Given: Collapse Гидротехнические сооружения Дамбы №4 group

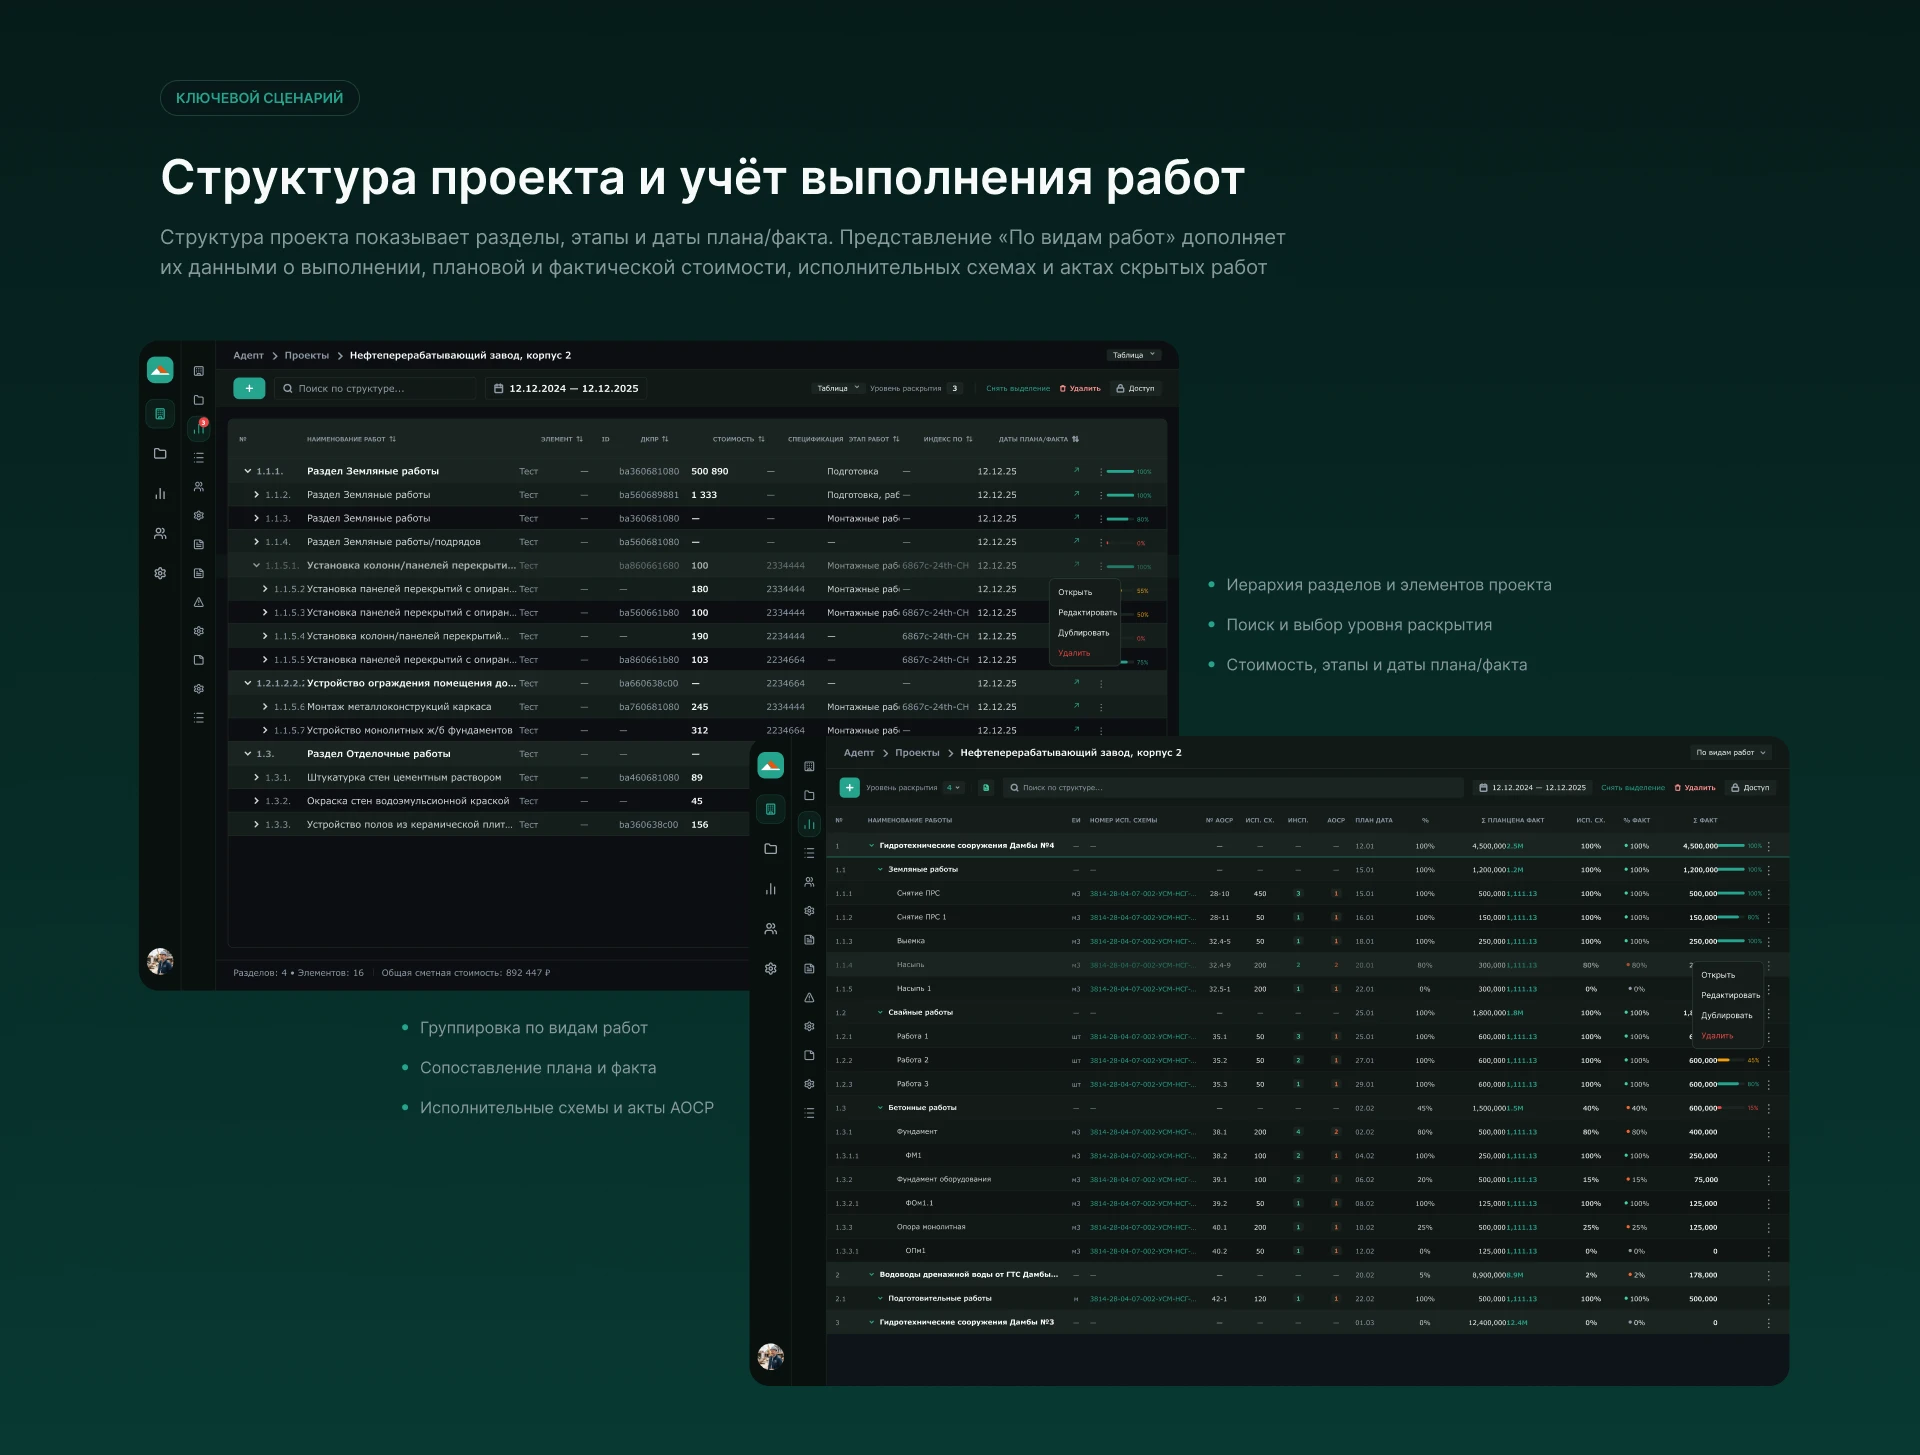Looking at the screenshot, I should point(872,846).
